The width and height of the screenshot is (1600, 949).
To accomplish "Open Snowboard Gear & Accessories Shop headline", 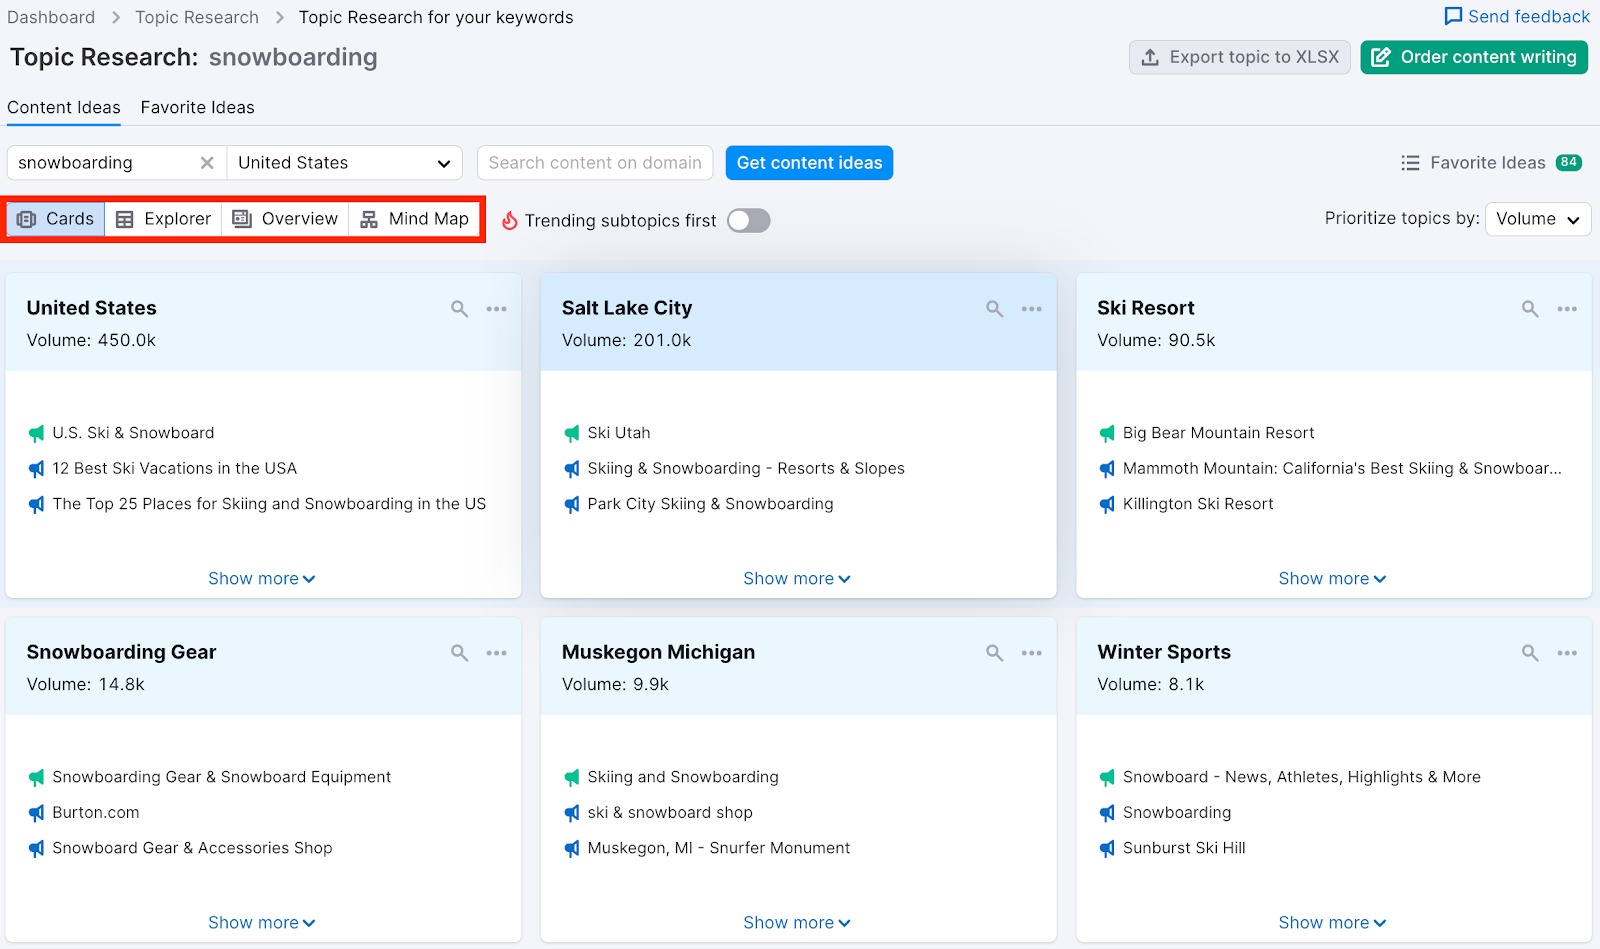I will pyautogui.click(x=192, y=848).
